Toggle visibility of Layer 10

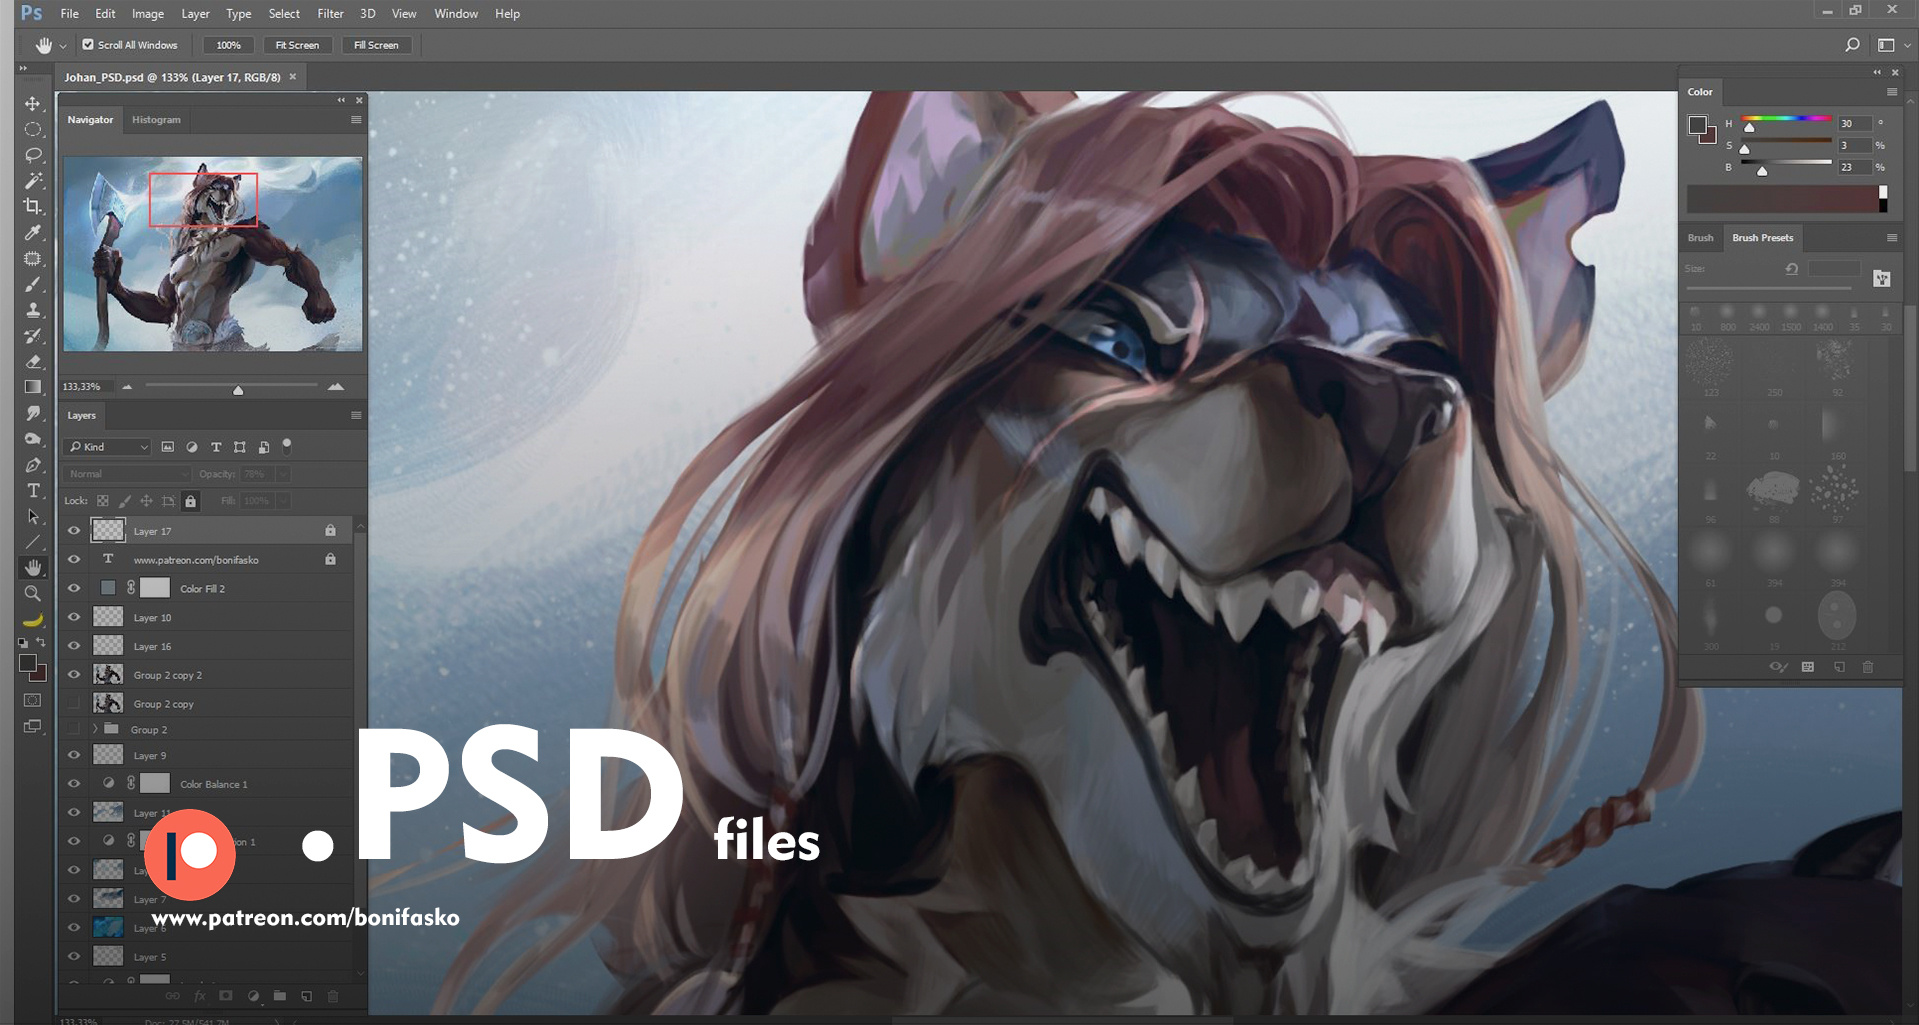(74, 618)
